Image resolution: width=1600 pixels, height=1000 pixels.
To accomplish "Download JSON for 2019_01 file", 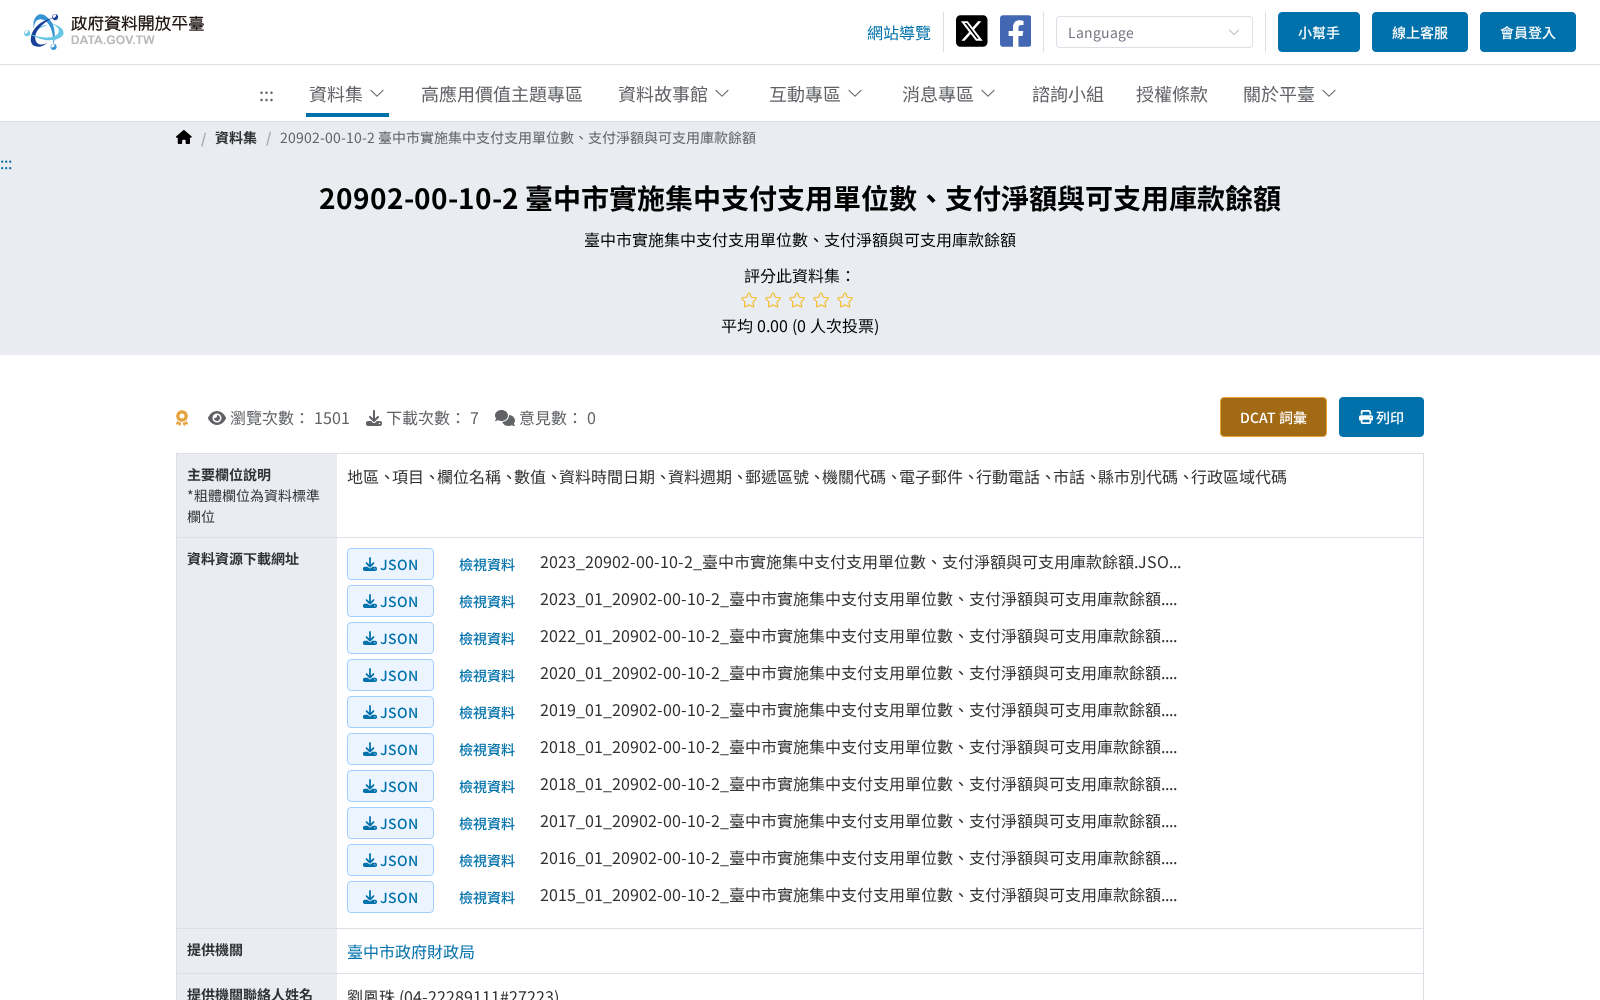I will coord(390,712).
